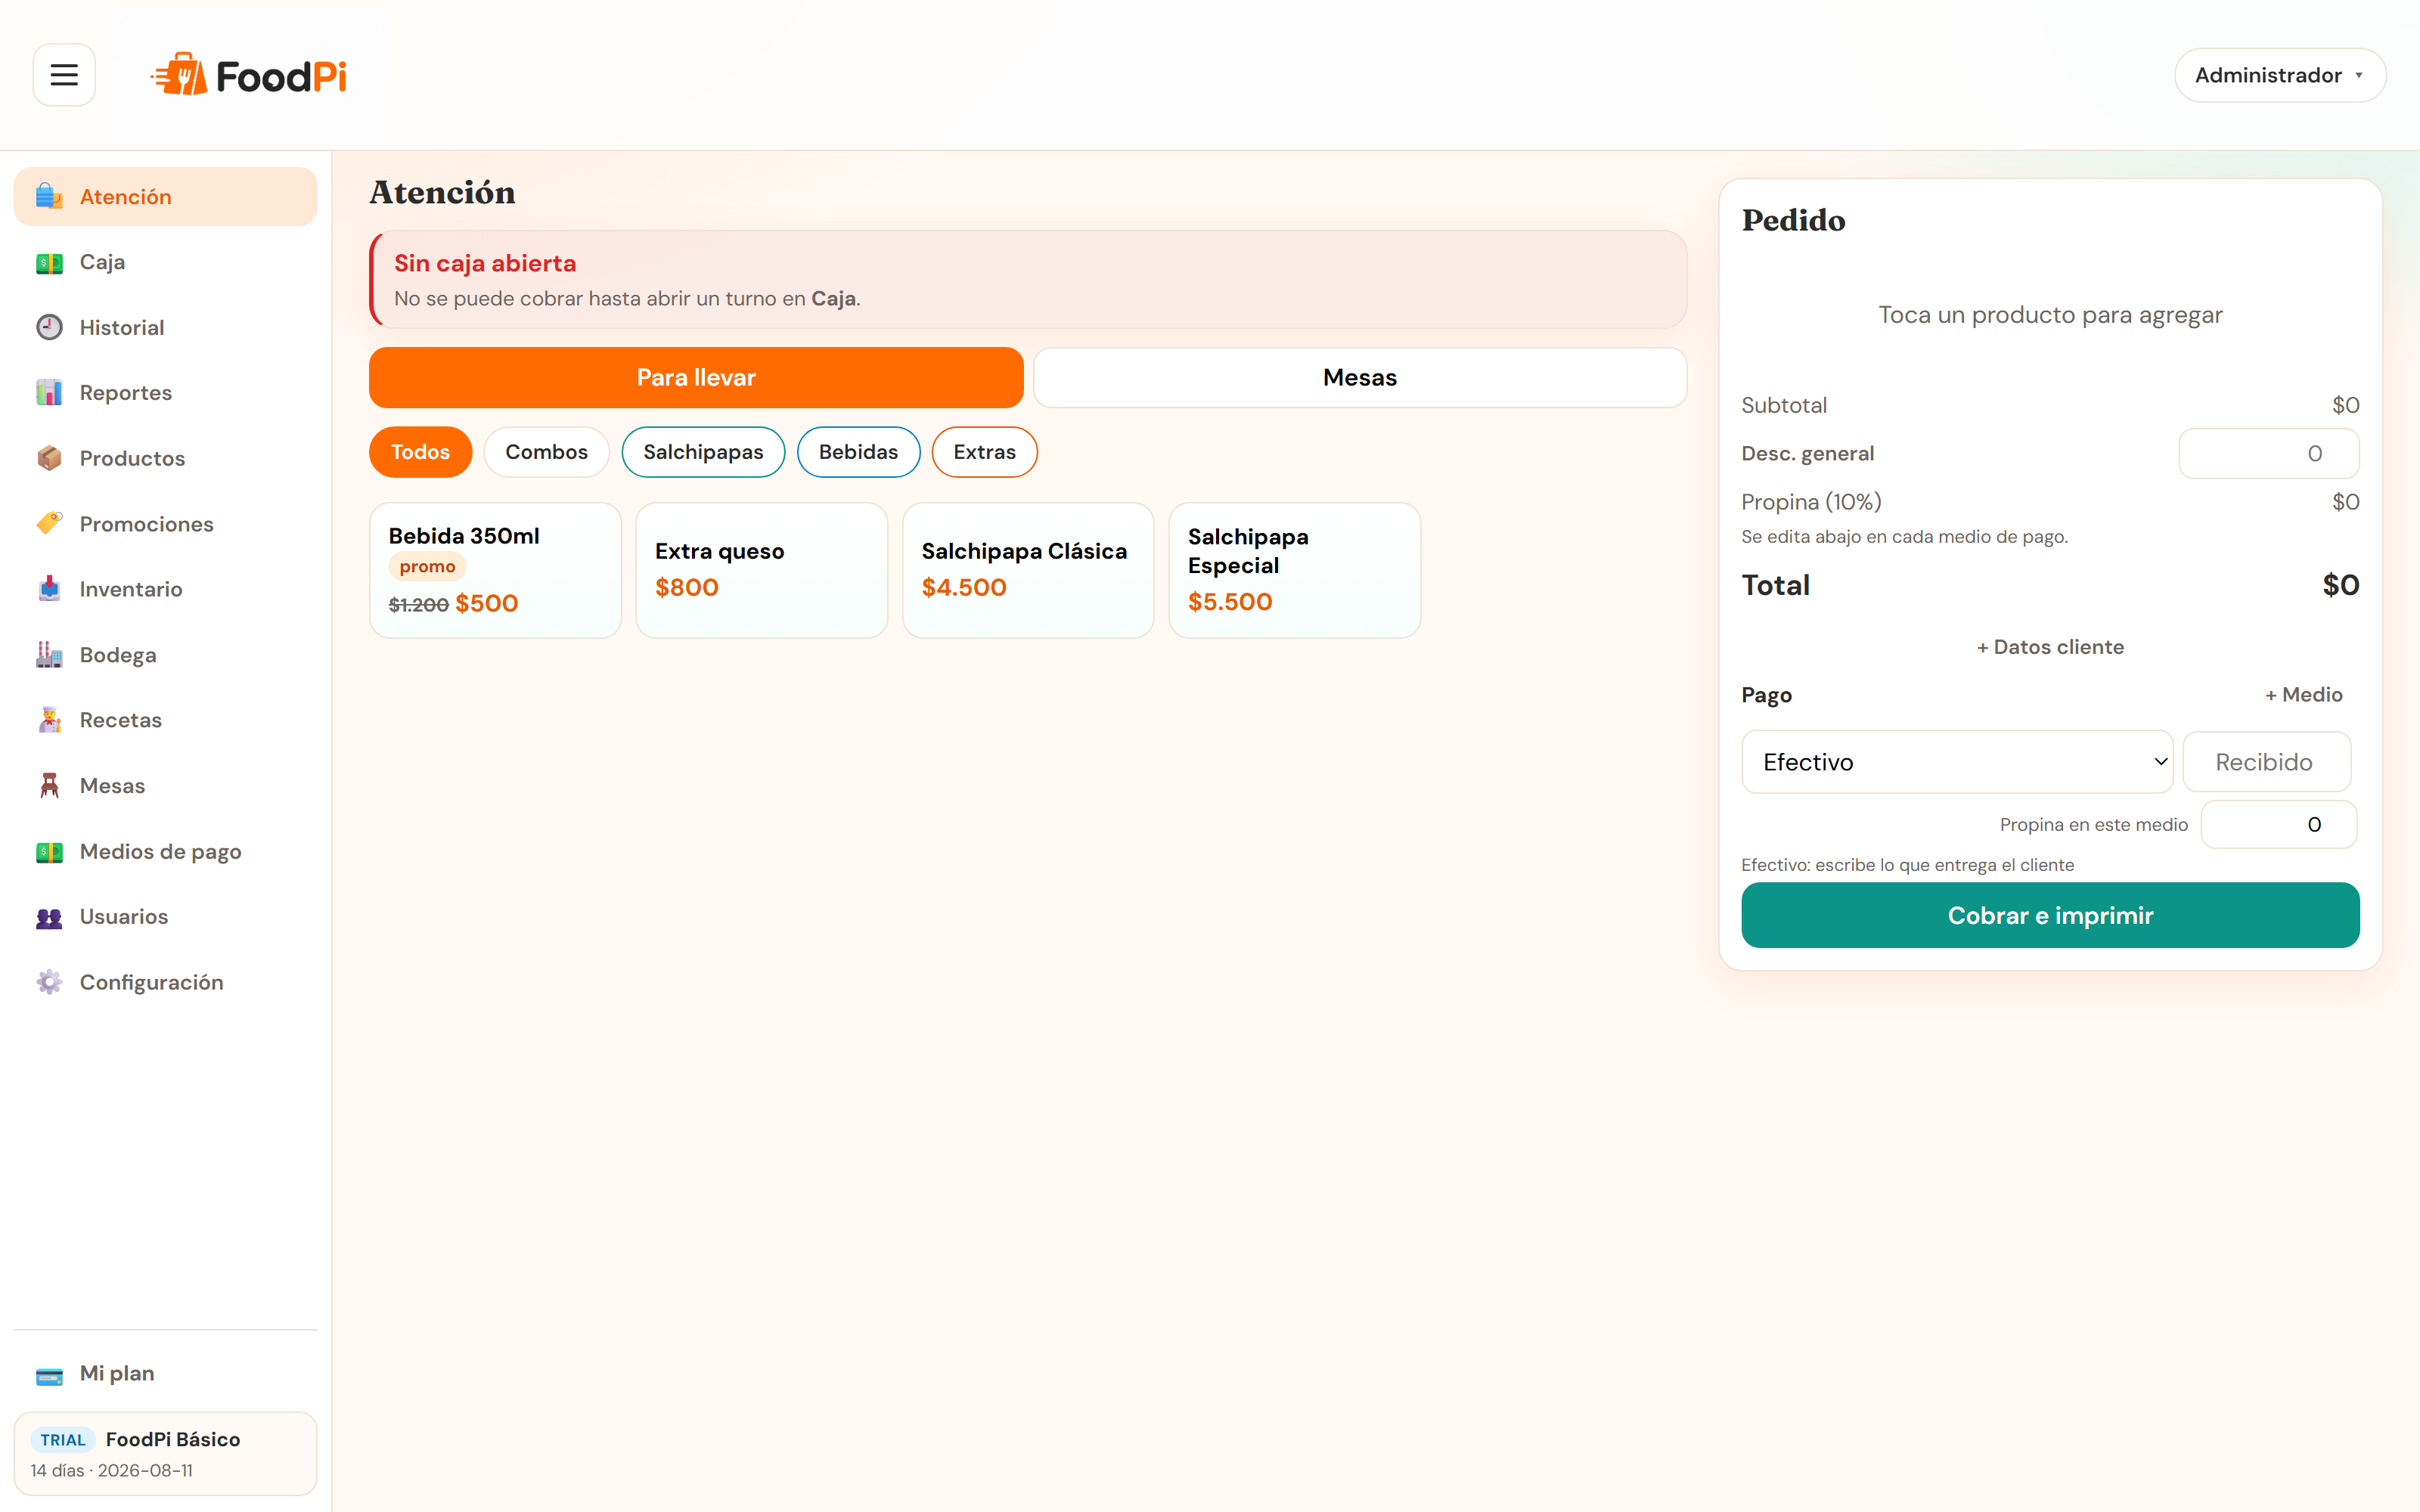The width and height of the screenshot is (2420, 1512).
Task: Open the Administrador user dropdown
Action: pyautogui.click(x=2279, y=75)
